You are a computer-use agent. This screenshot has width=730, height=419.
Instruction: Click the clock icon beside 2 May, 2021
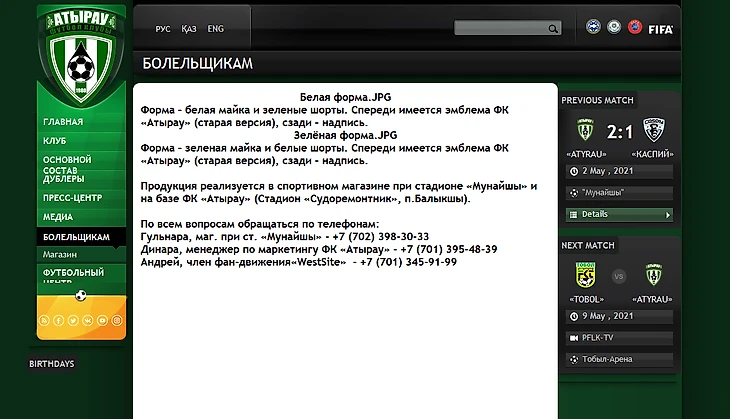click(x=574, y=171)
